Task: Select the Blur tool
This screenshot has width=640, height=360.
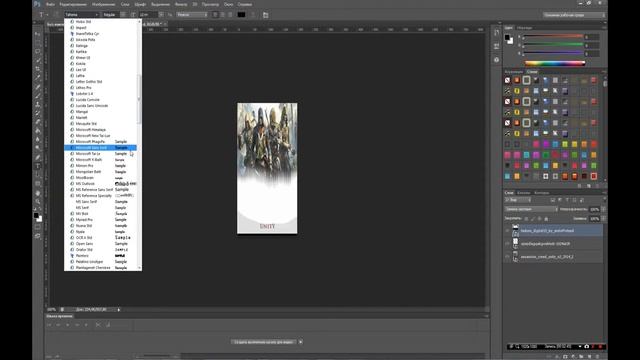Action: tap(38, 140)
